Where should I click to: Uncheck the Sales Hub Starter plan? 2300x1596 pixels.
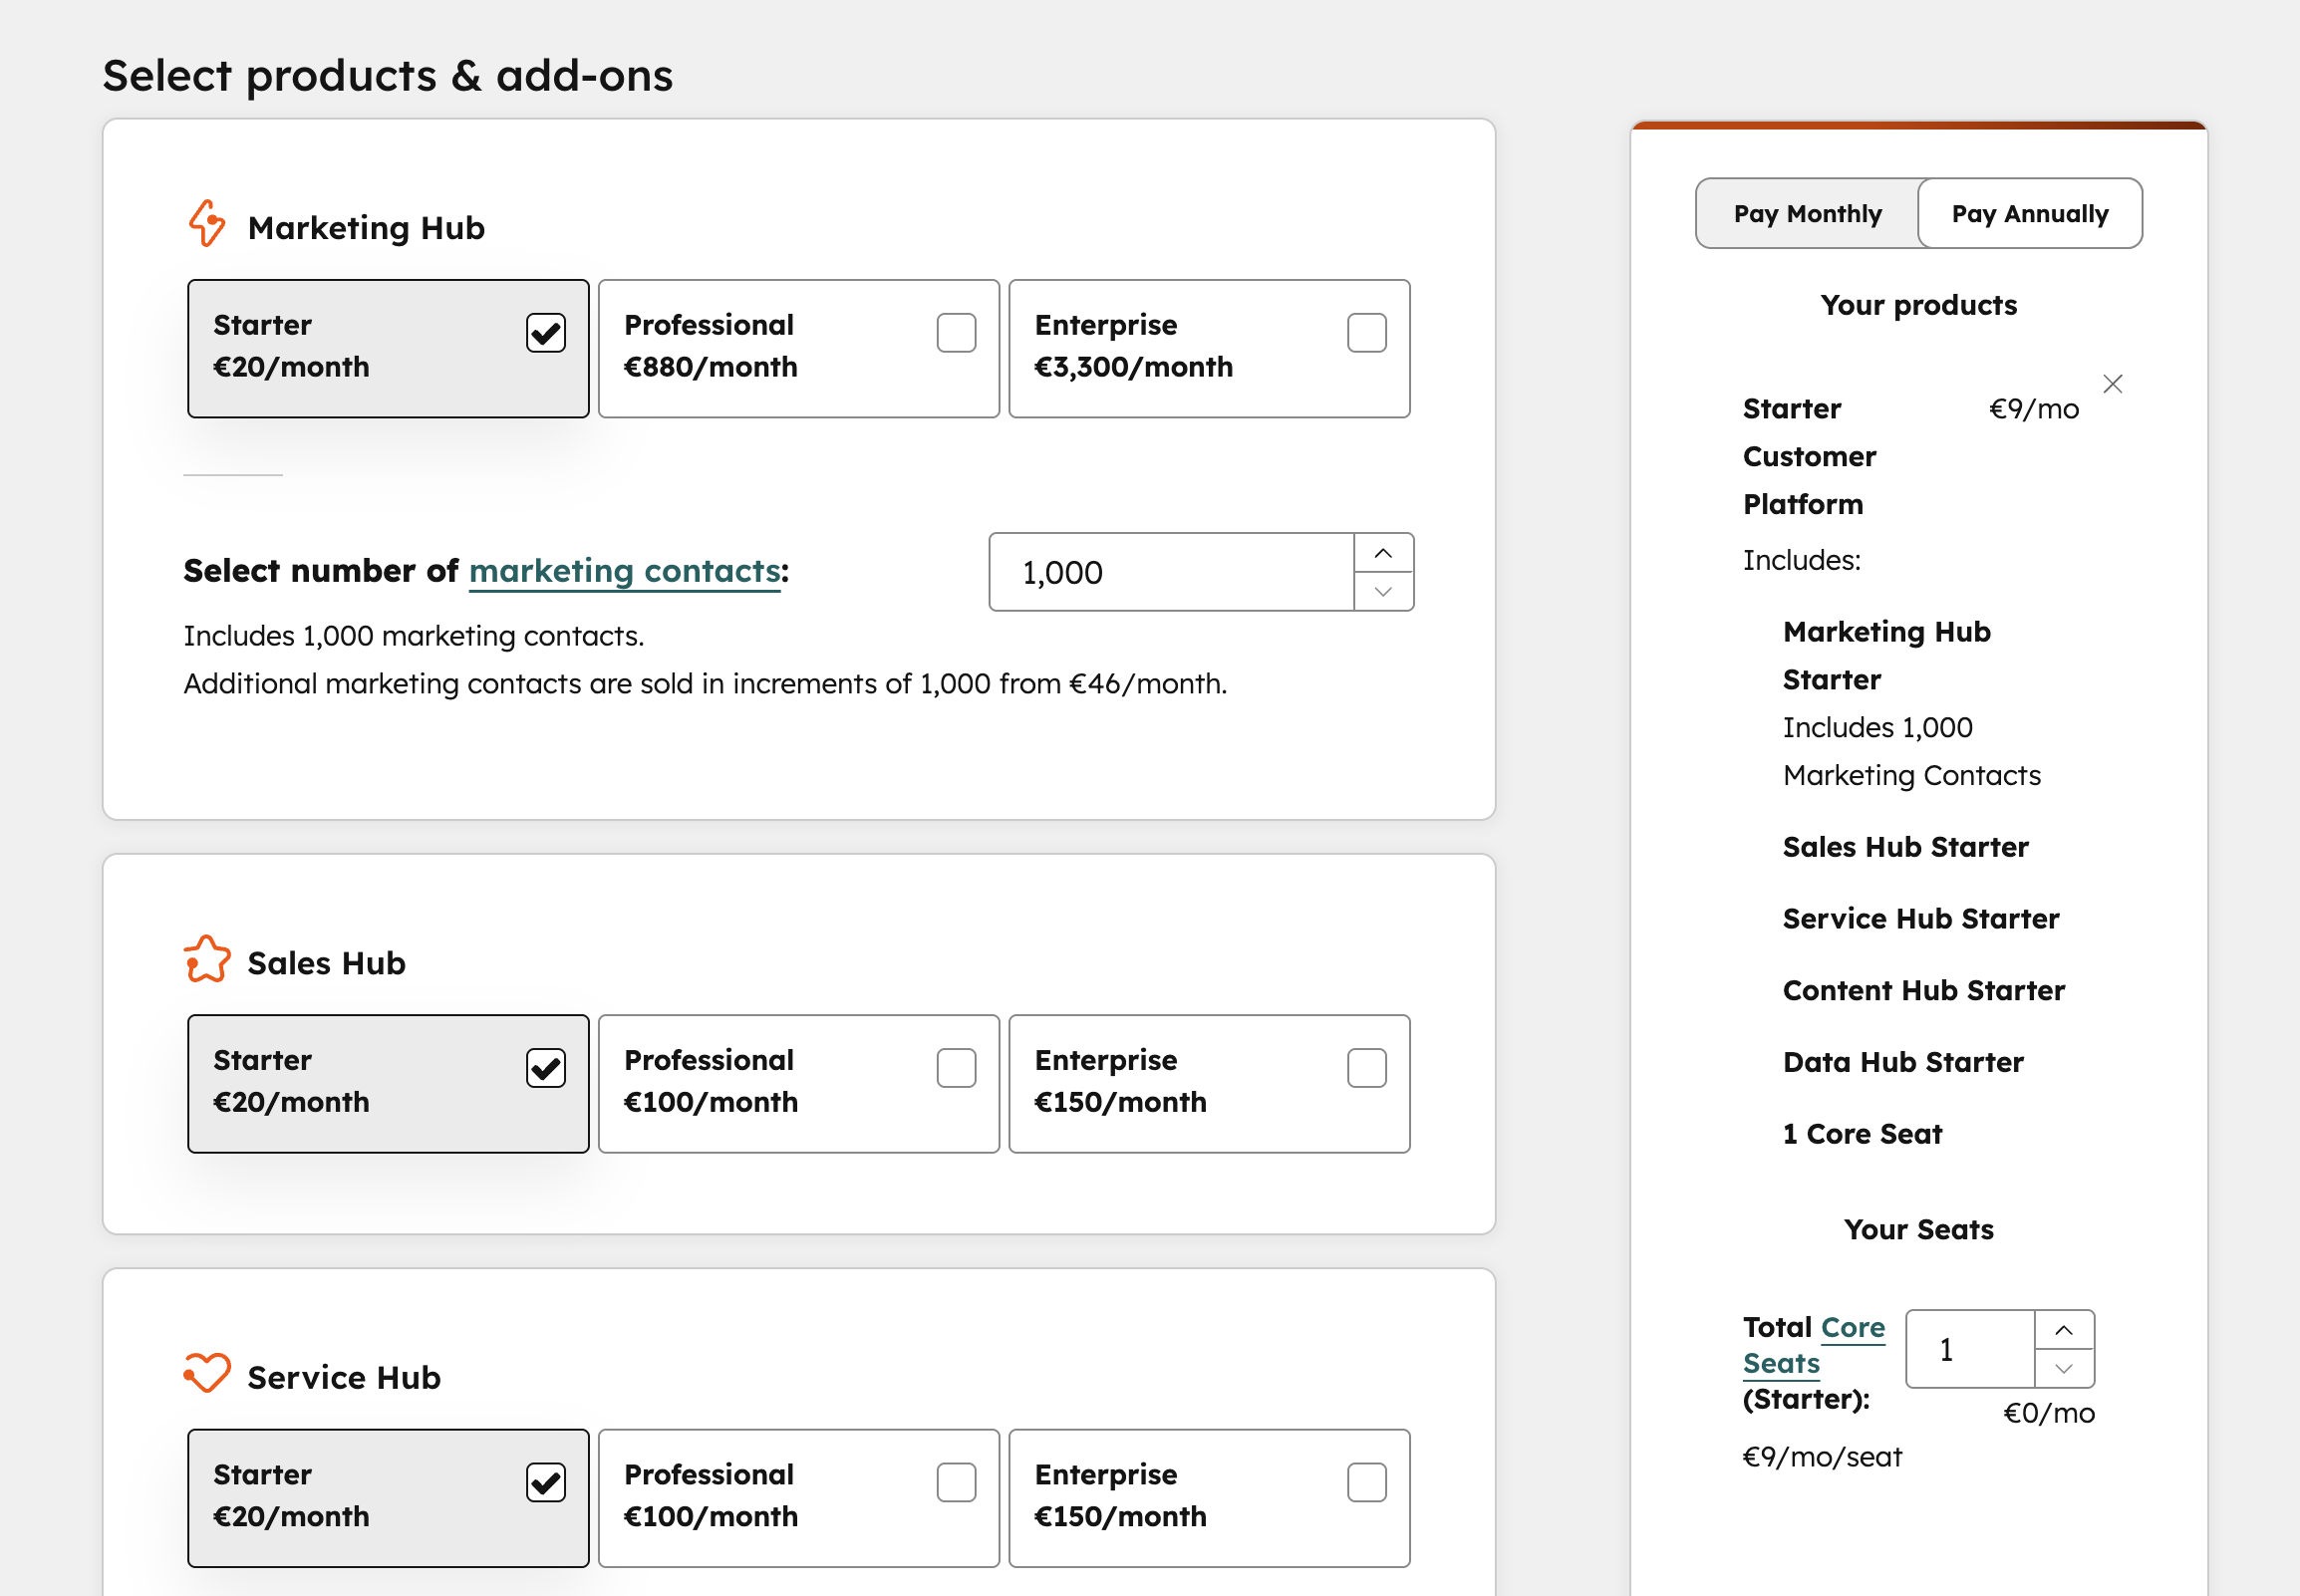[545, 1068]
